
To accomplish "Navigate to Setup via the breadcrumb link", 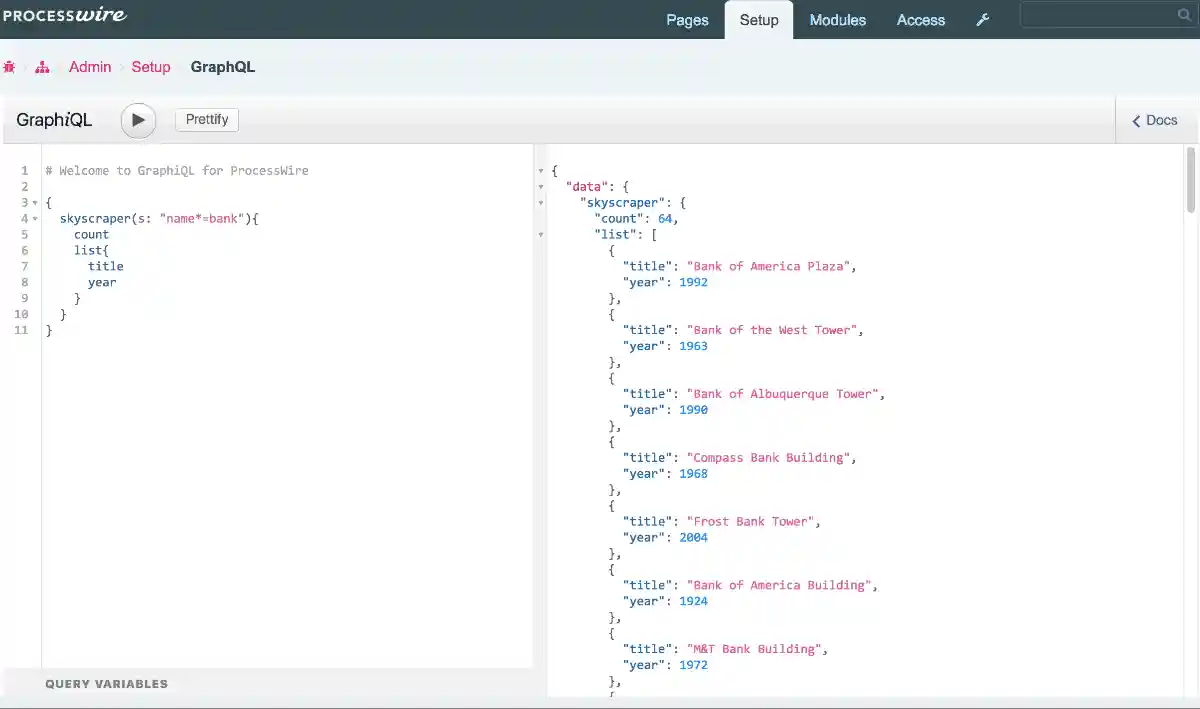I will click(x=151, y=66).
